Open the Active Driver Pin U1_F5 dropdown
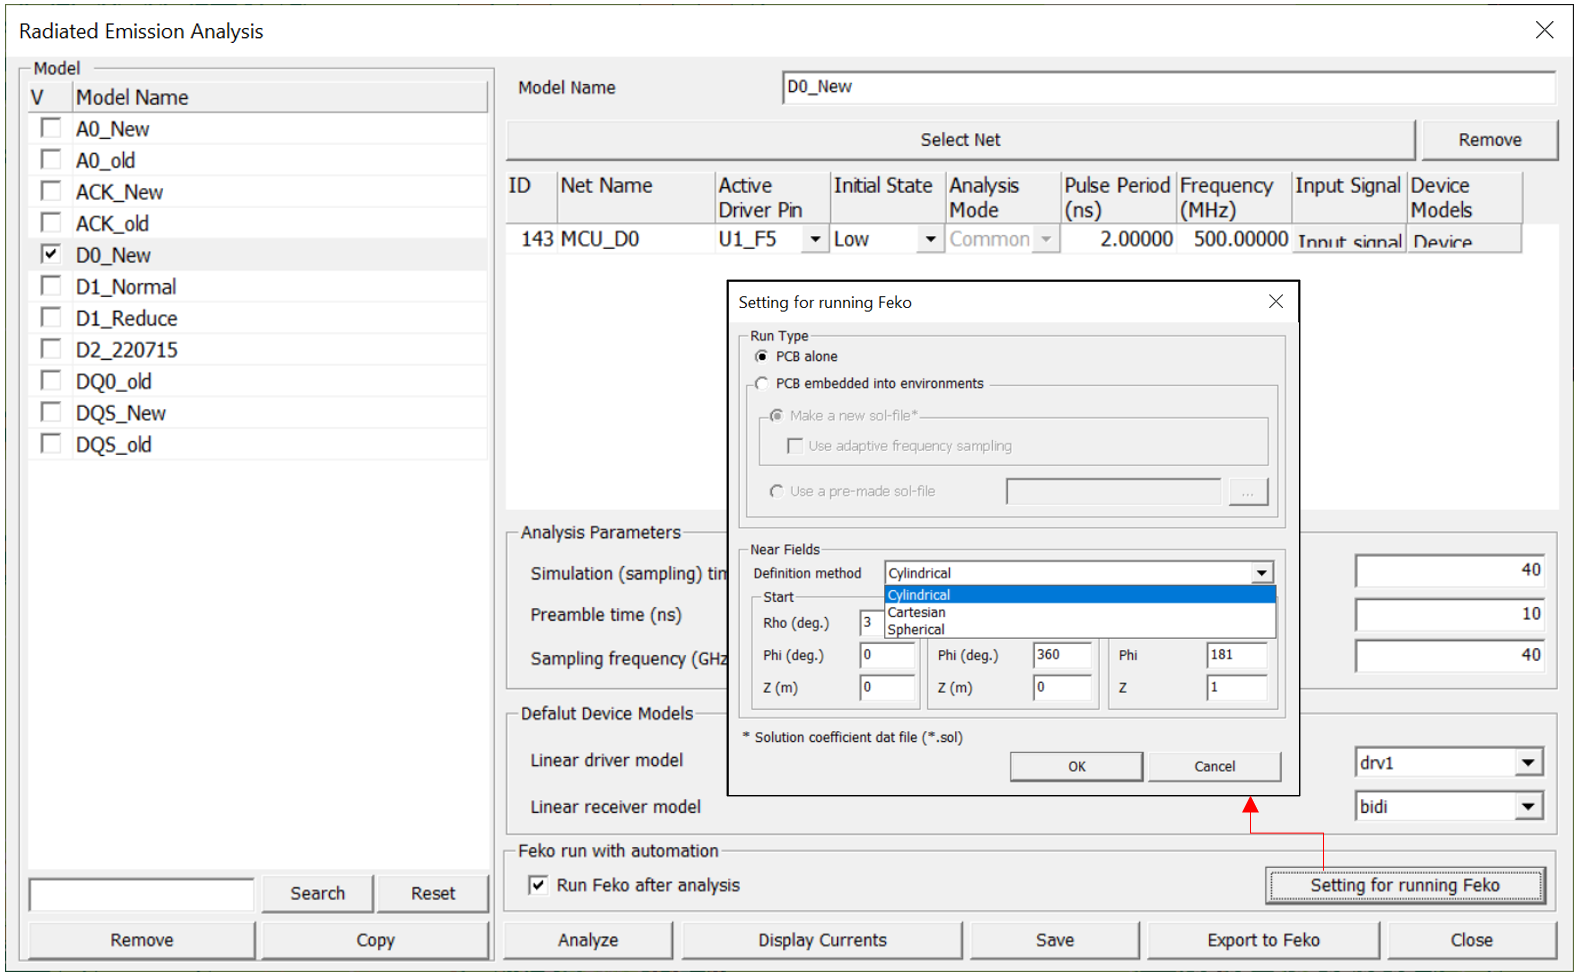Image resolution: width=1580 pixels, height=978 pixels. coord(815,240)
